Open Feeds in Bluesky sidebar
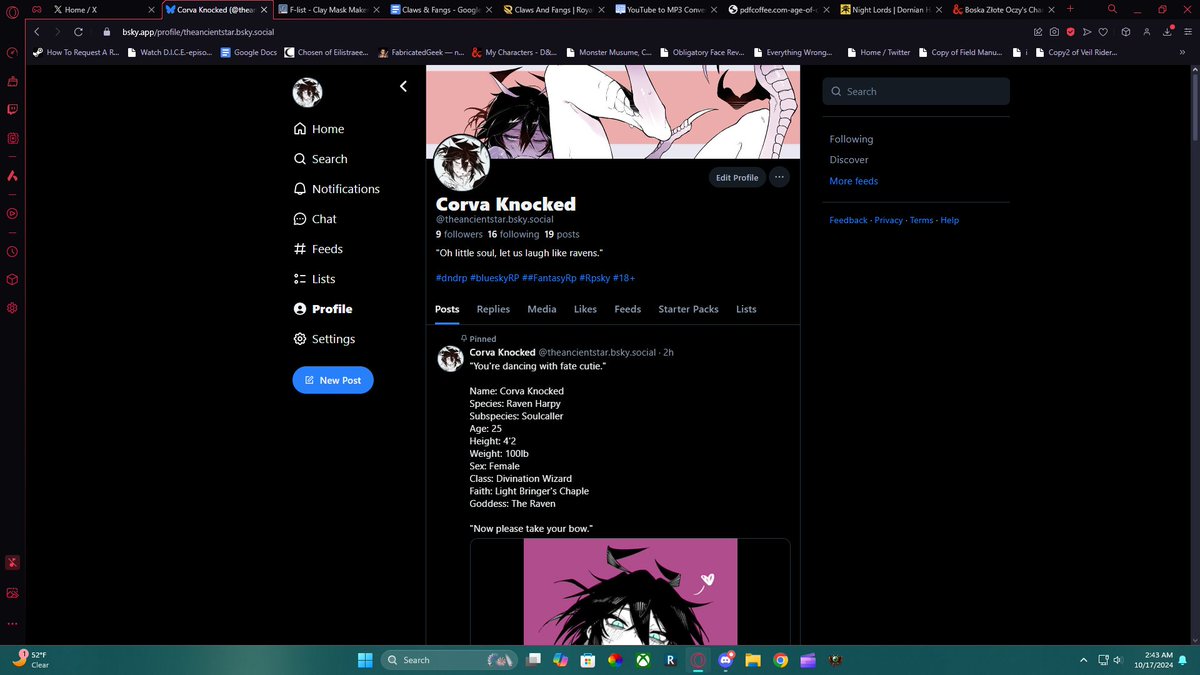1200x675 pixels. point(318,249)
